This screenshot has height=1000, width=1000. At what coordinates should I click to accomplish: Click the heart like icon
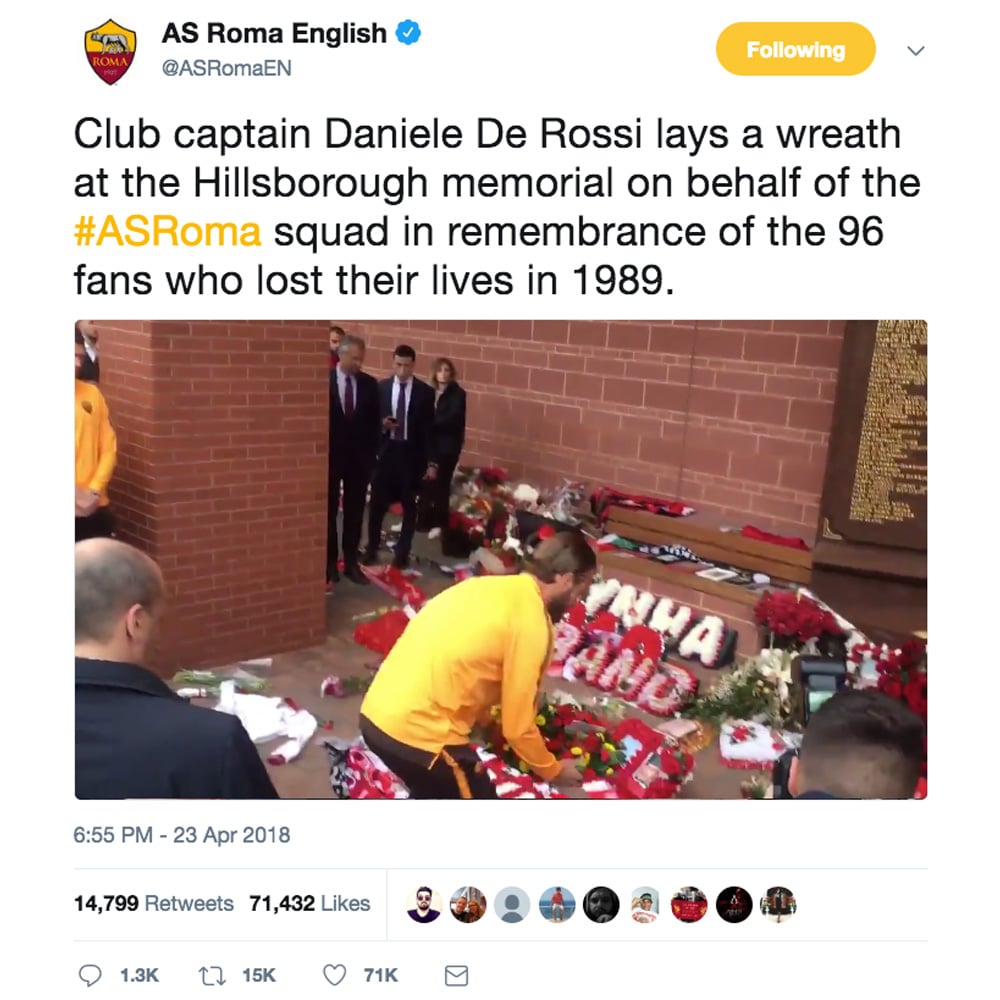point(334,975)
